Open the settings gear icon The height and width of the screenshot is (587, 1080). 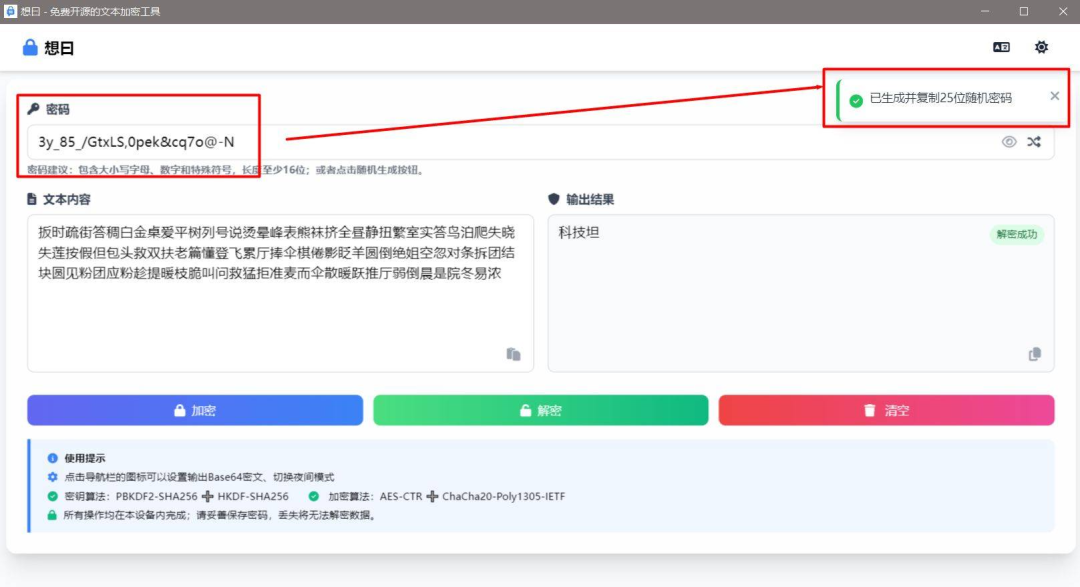[1042, 47]
